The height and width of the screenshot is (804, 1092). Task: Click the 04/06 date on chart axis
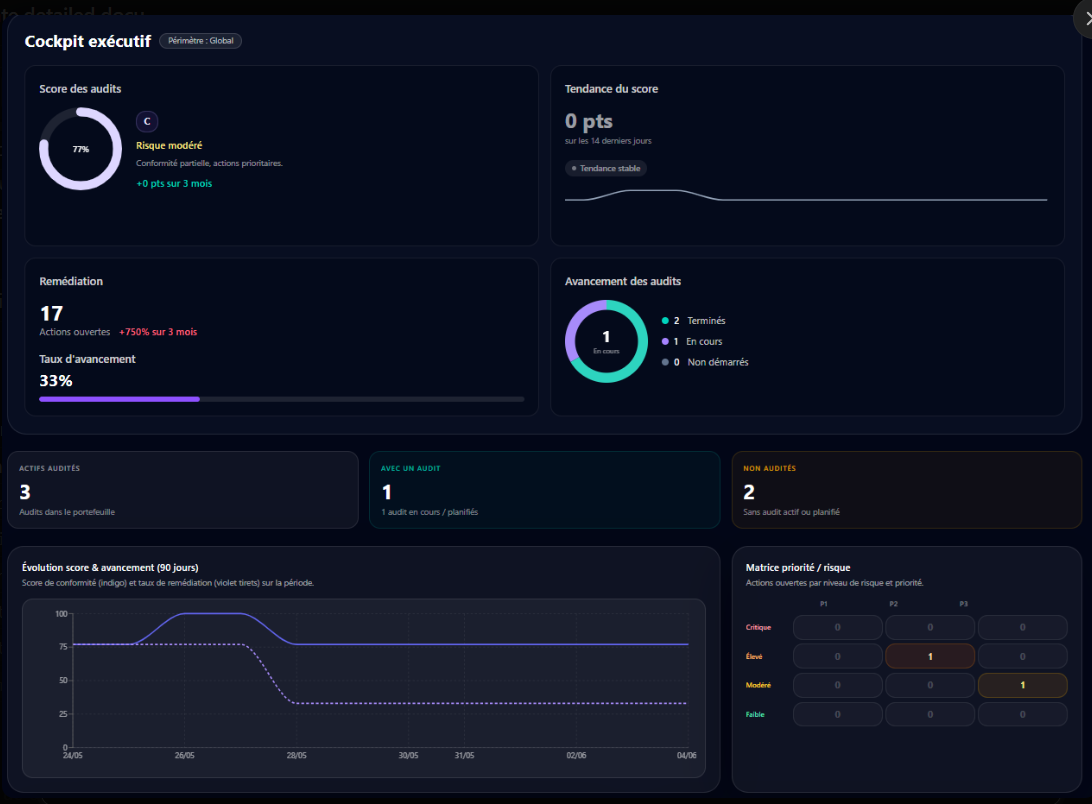click(x=687, y=755)
